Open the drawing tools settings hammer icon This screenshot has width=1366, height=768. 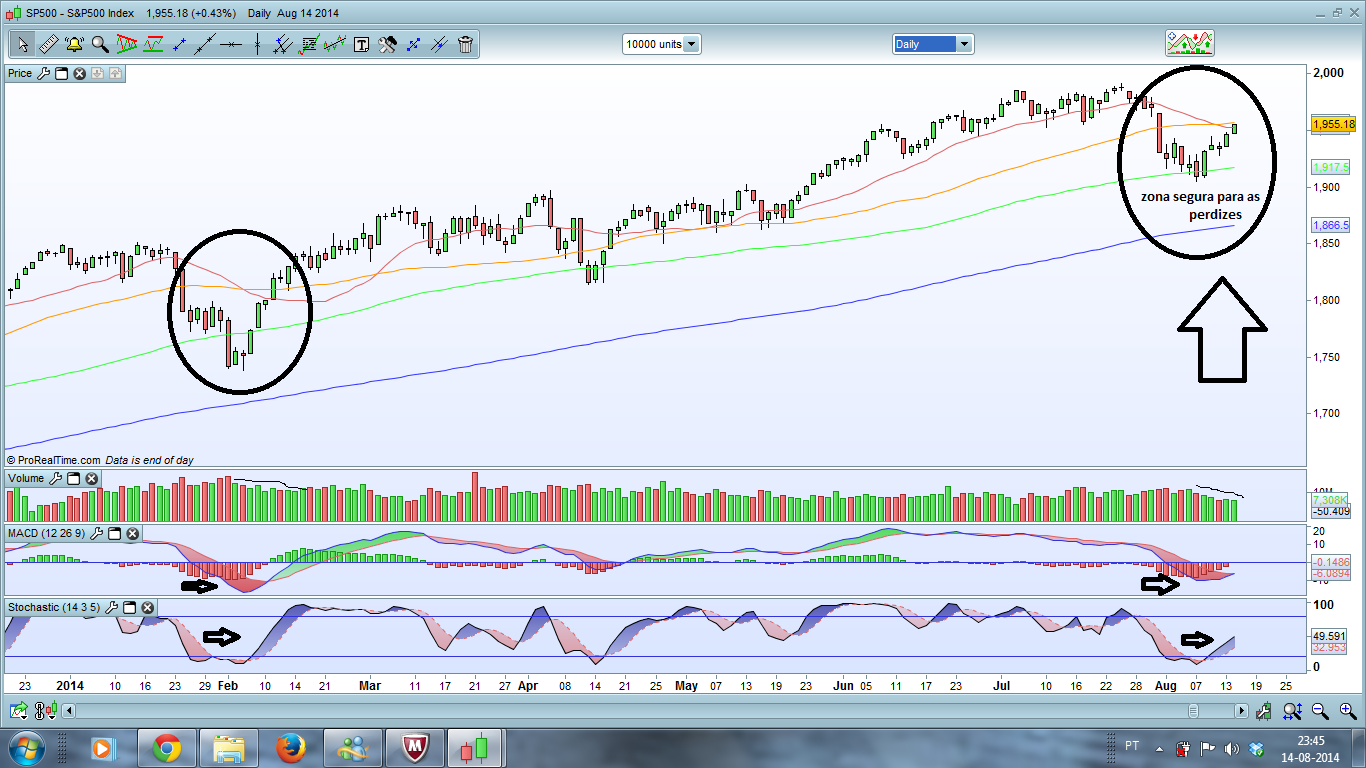(387, 44)
